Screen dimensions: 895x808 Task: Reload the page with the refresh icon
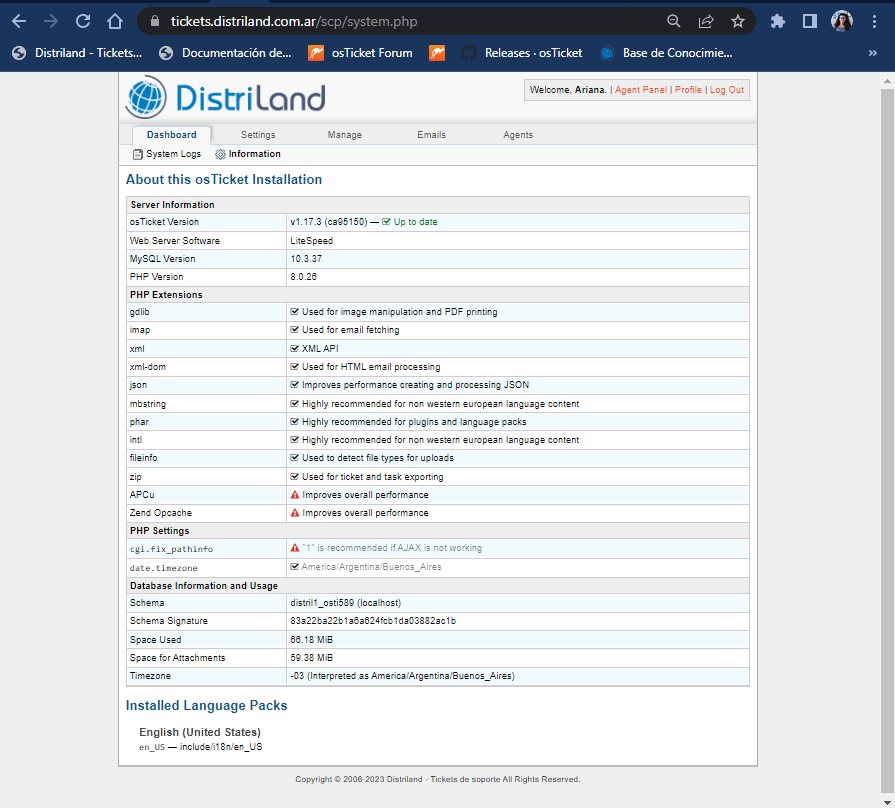pos(83,21)
